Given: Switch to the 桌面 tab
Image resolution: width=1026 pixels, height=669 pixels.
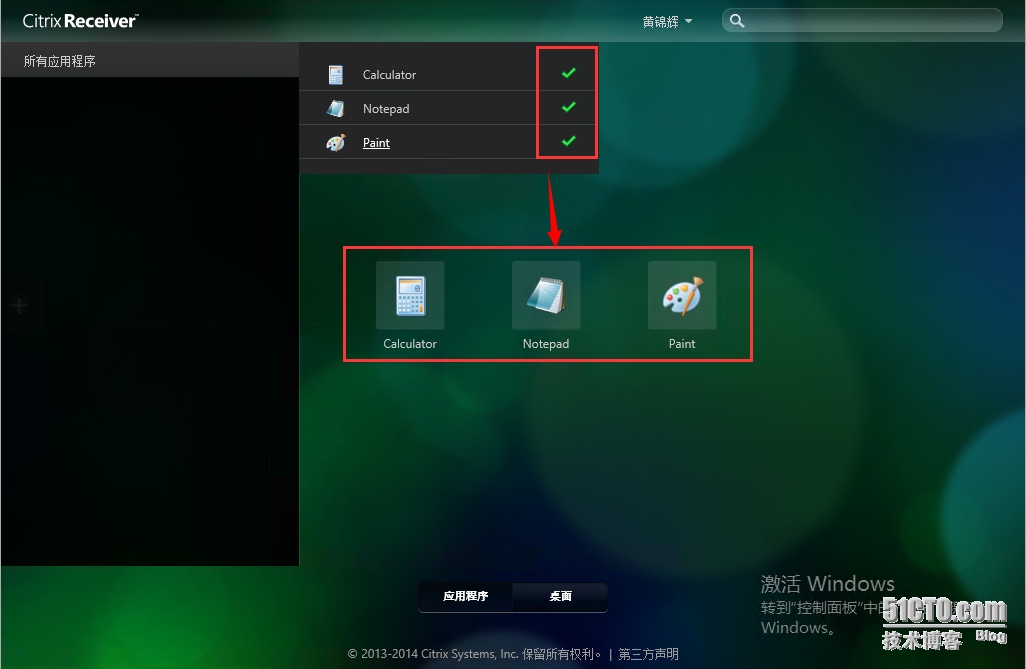Looking at the screenshot, I should (x=560, y=596).
